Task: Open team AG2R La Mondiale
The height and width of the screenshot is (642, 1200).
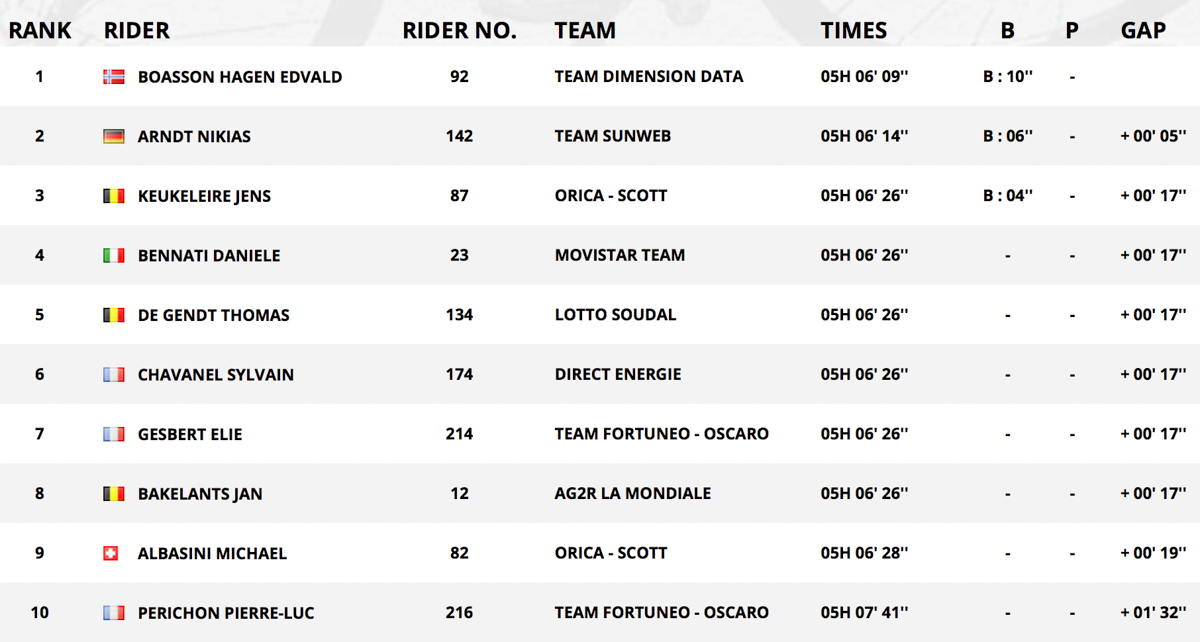Action: (x=633, y=494)
